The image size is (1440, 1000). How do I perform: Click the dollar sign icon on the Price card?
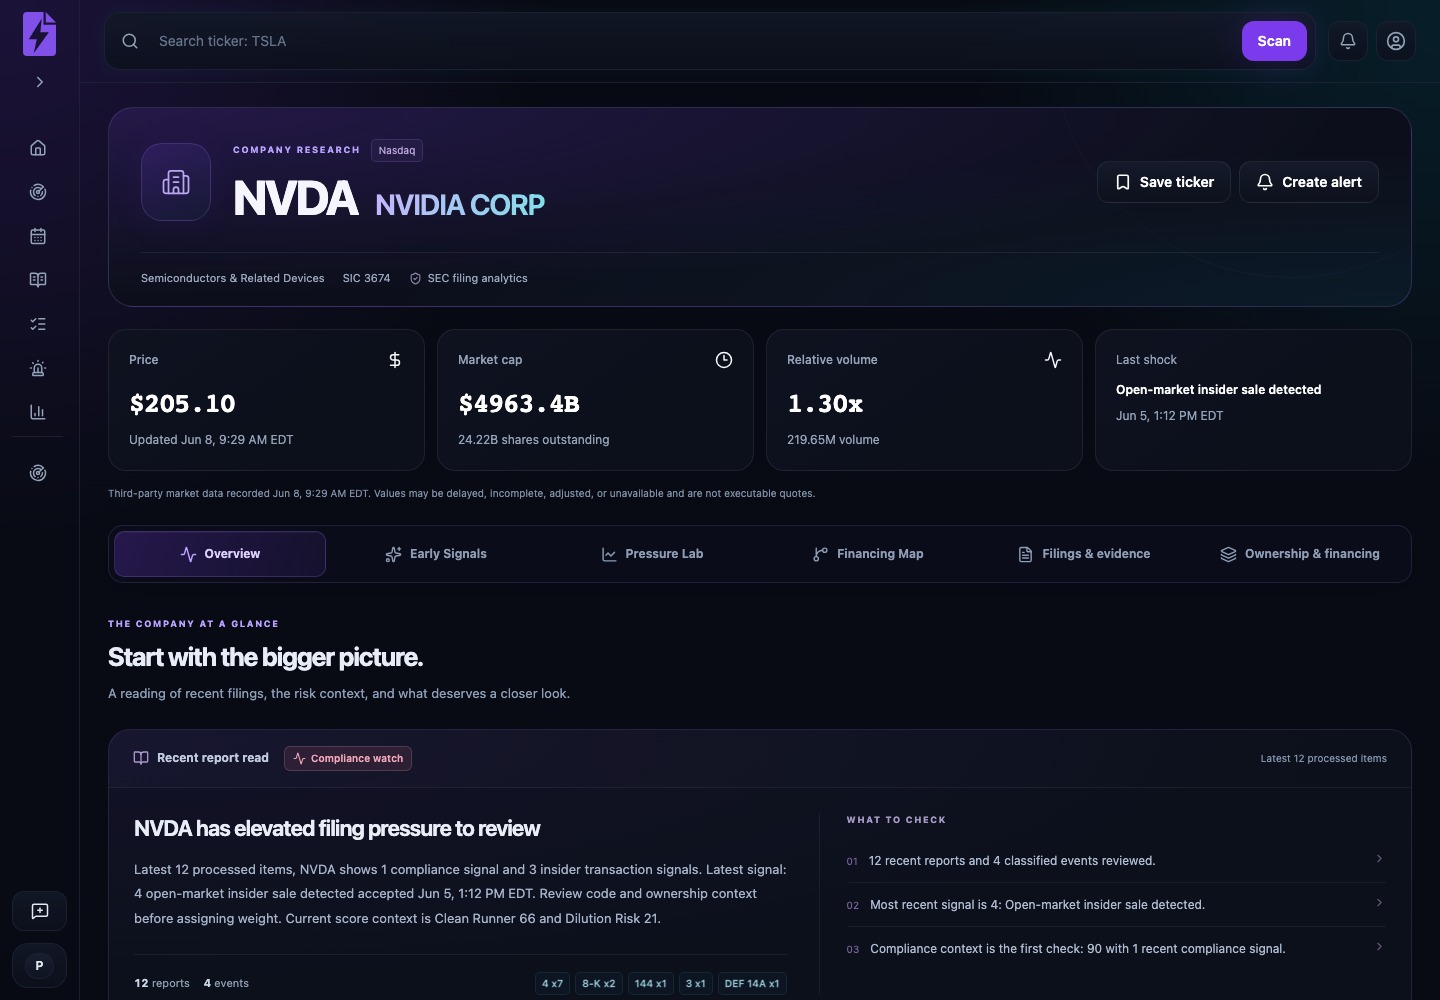[395, 360]
